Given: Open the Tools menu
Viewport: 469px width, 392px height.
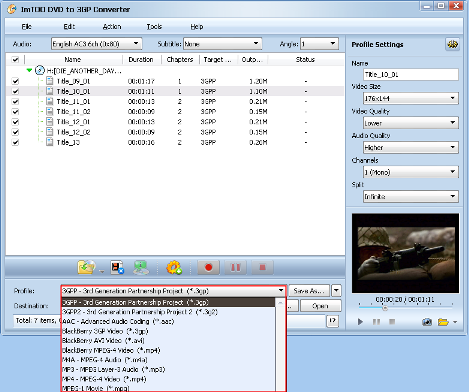Looking at the screenshot, I should click(x=154, y=26).
